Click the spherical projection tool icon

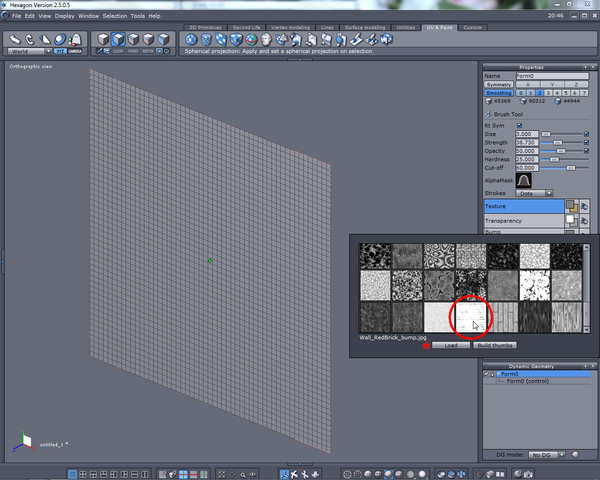point(190,40)
